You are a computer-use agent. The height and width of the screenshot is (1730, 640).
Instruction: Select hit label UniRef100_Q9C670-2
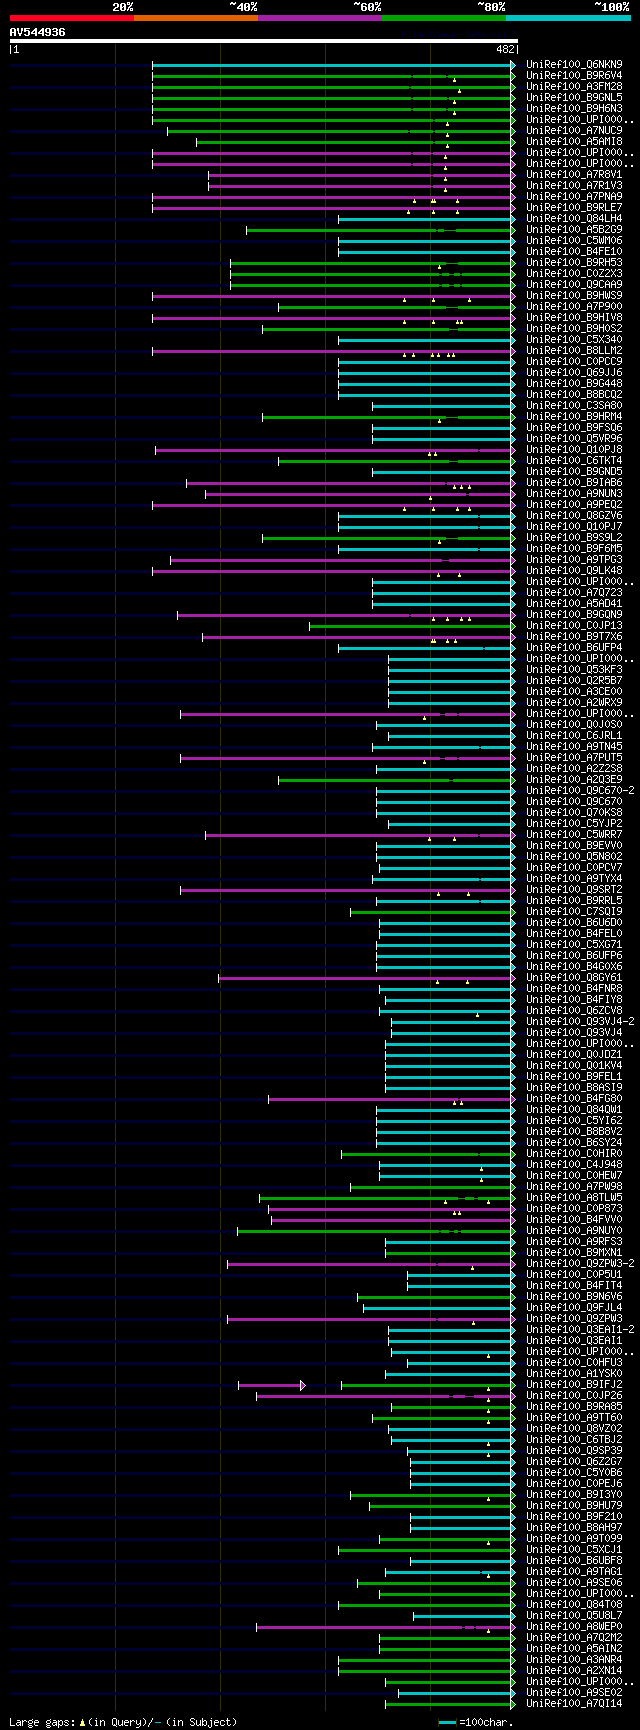[580, 790]
